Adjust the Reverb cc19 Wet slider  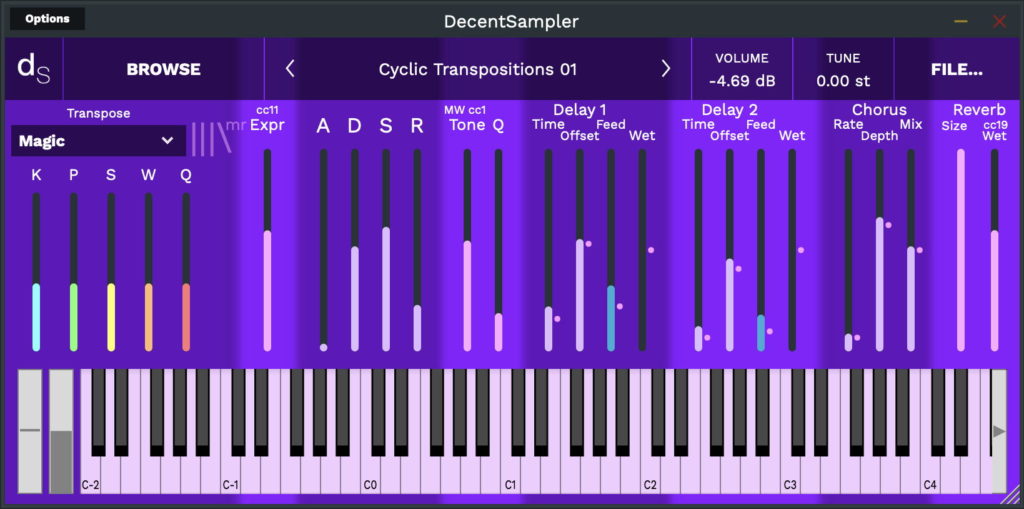pos(995,250)
